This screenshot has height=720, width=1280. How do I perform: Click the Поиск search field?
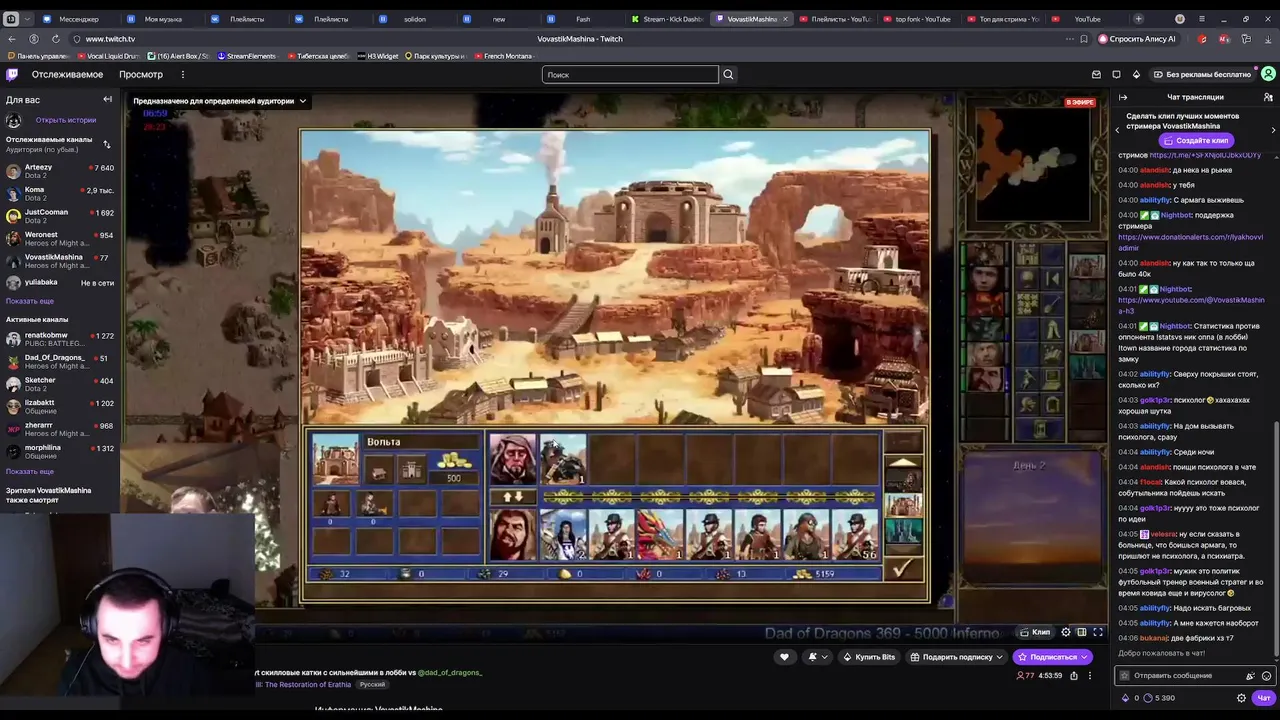point(630,74)
